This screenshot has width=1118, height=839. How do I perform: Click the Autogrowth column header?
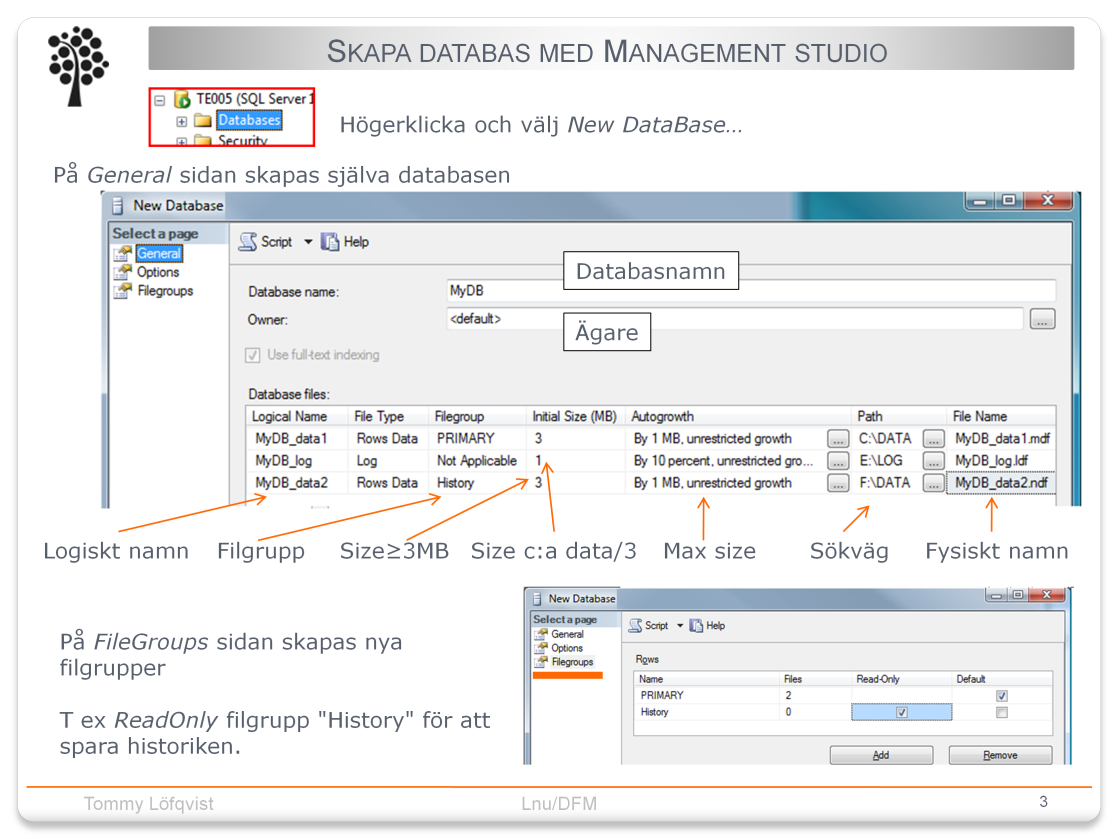pyautogui.click(x=739, y=416)
